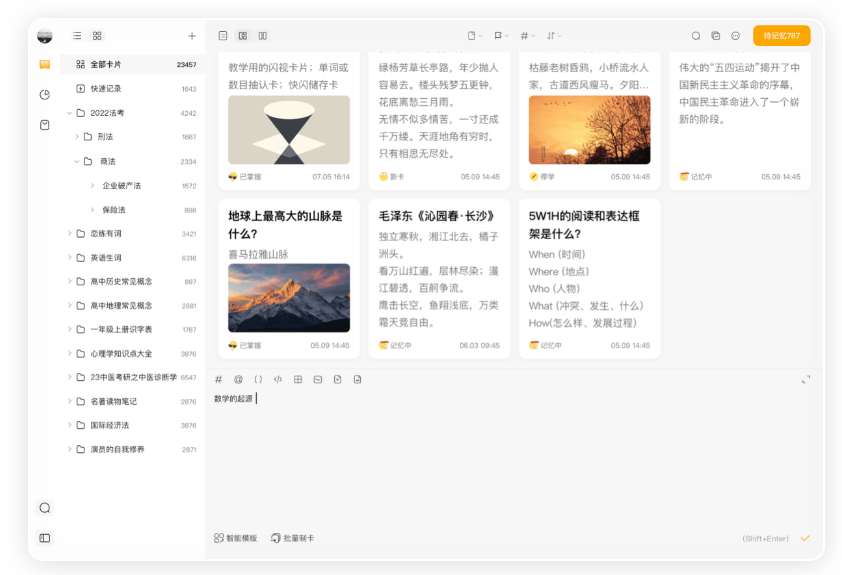This screenshot has width=842, height=575.
Task: Collapse the 商法 subfolder
Action: pyautogui.click(x=77, y=161)
